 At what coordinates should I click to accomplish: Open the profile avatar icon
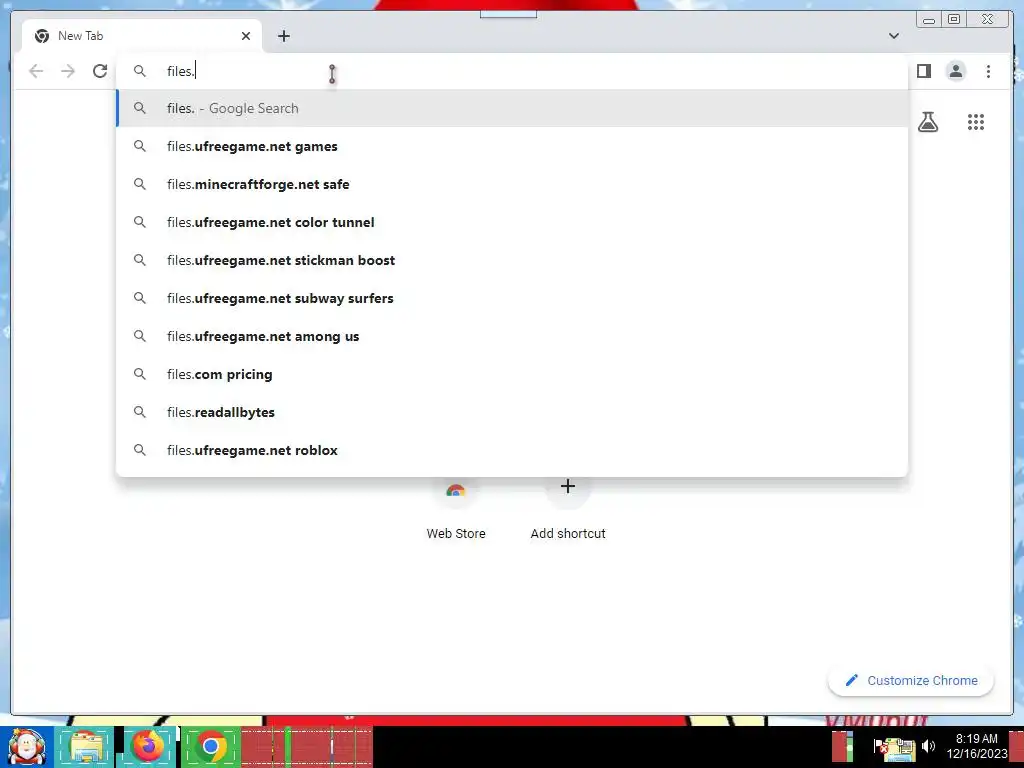[955, 71]
